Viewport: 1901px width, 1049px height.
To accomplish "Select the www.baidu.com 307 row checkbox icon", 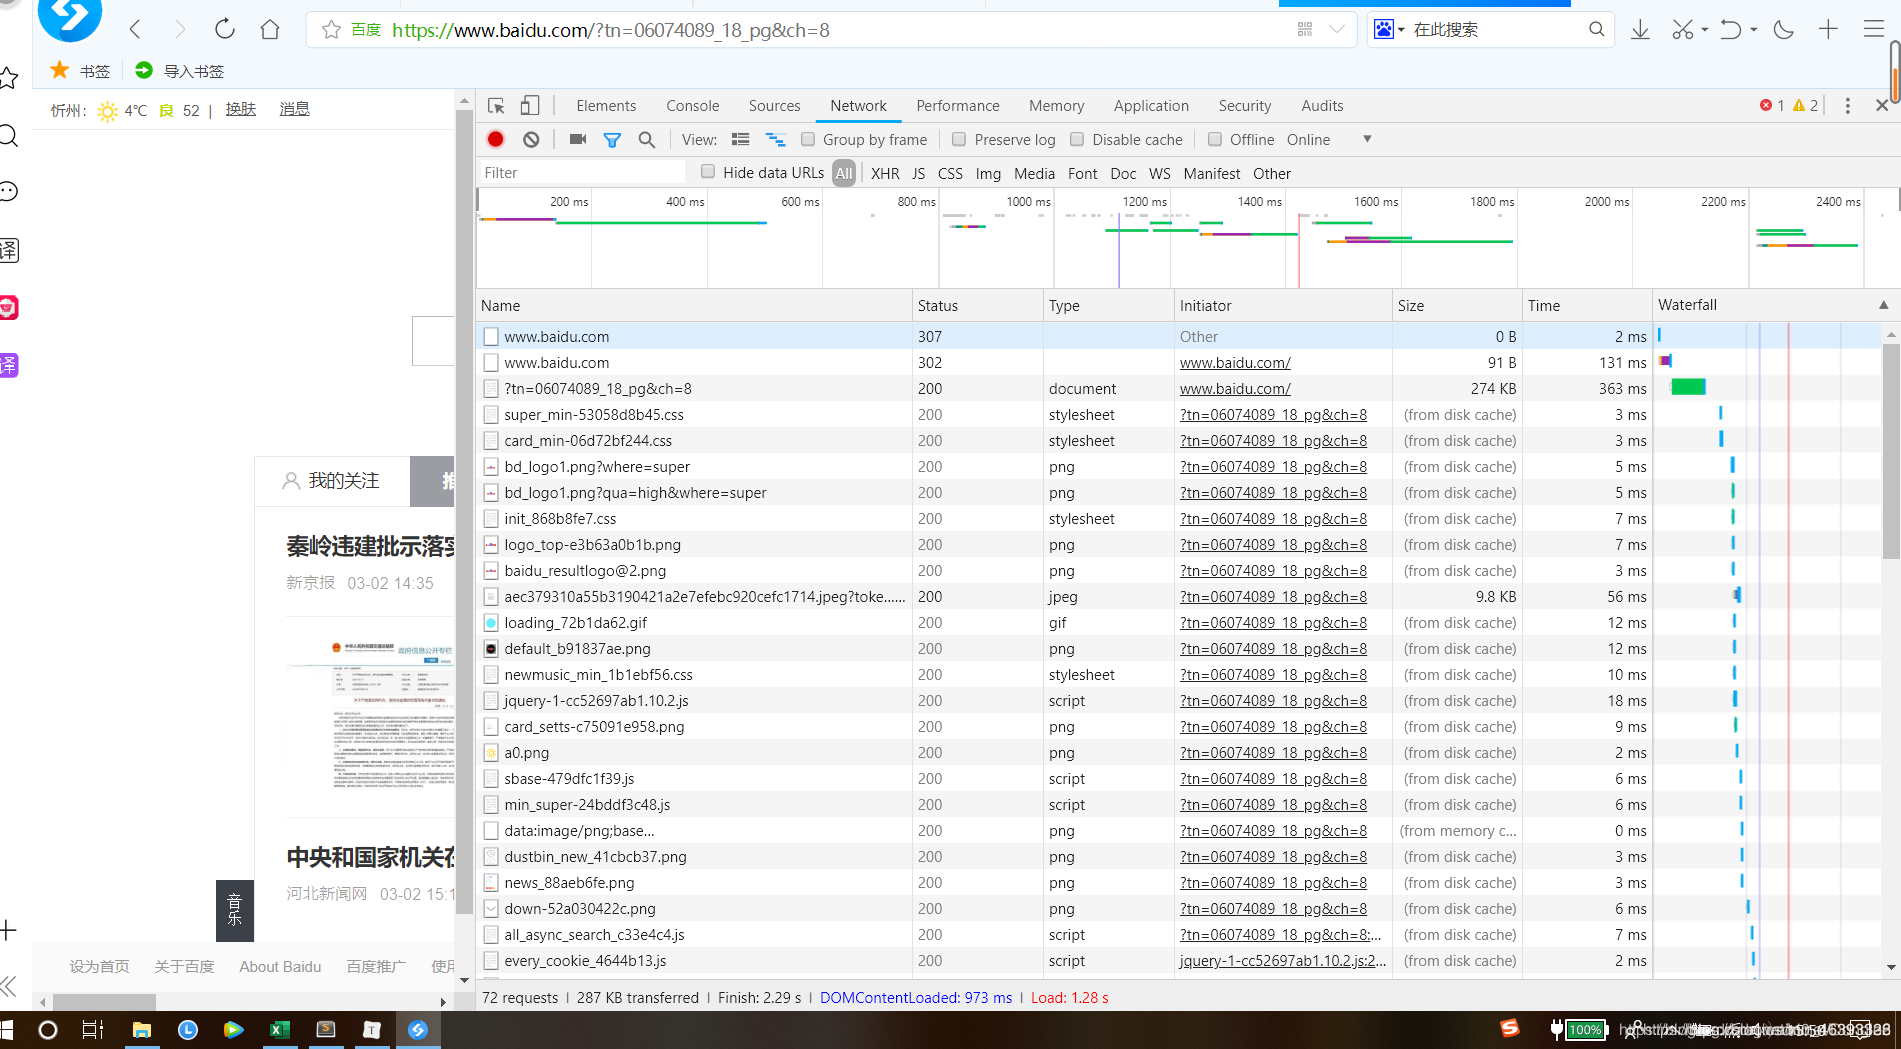I will (x=491, y=337).
